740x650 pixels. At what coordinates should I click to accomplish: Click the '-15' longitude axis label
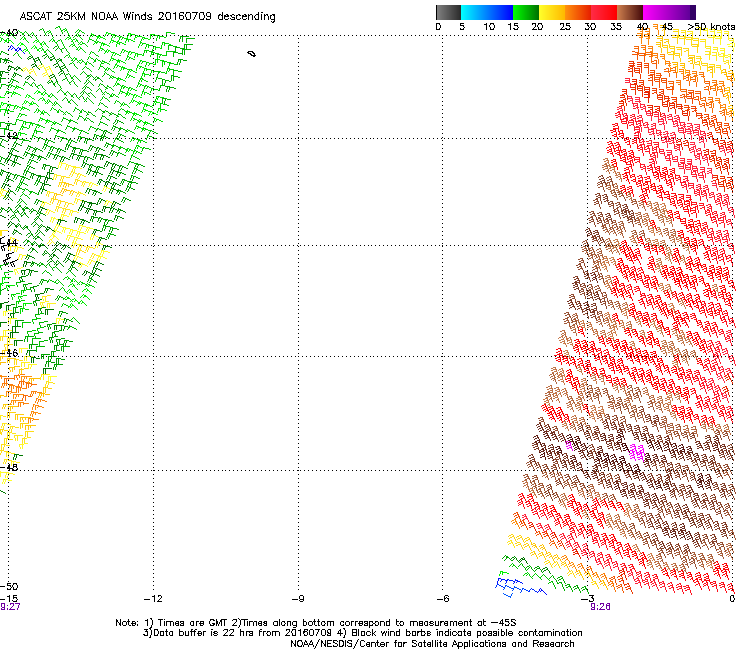click(9, 599)
